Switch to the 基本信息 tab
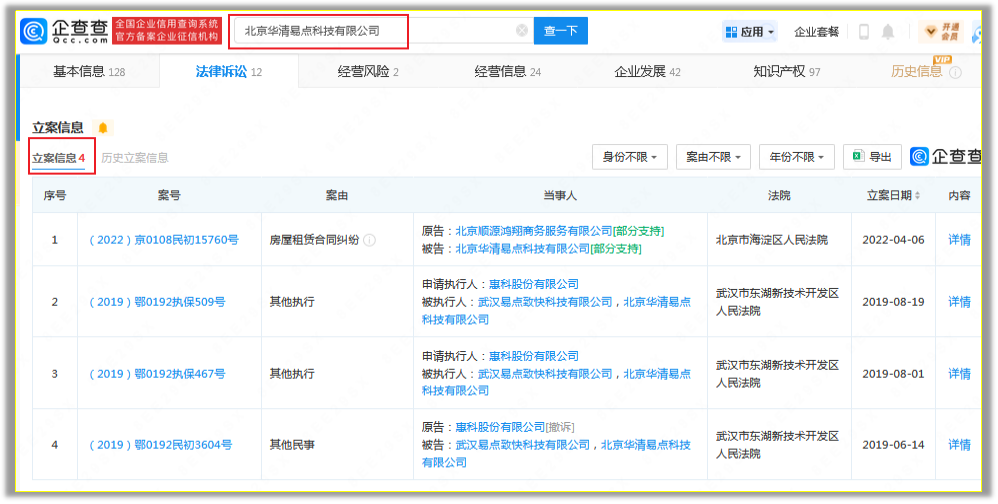Screen dimensions: 998x504 [88, 72]
